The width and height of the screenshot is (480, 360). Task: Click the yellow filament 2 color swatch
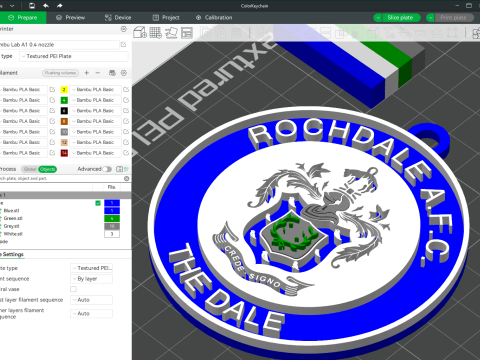64,89
